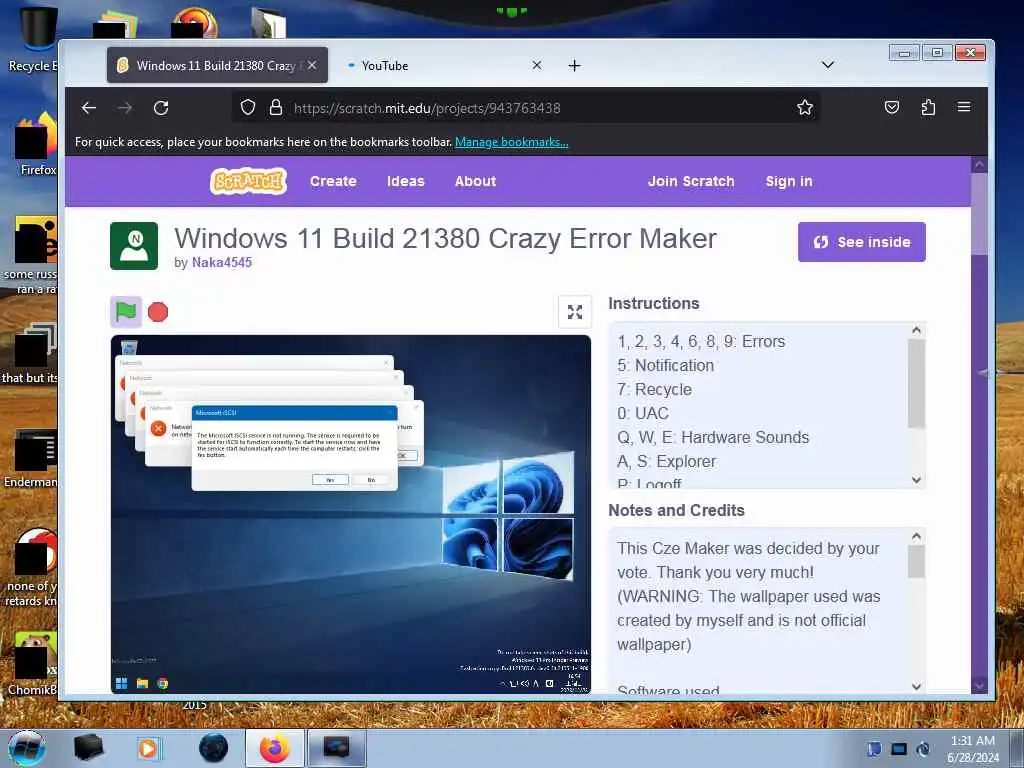Click Notes and Credits scrollbar thumb
Viewport: 1024px width, 768px height.
click(x=916, y=562)
